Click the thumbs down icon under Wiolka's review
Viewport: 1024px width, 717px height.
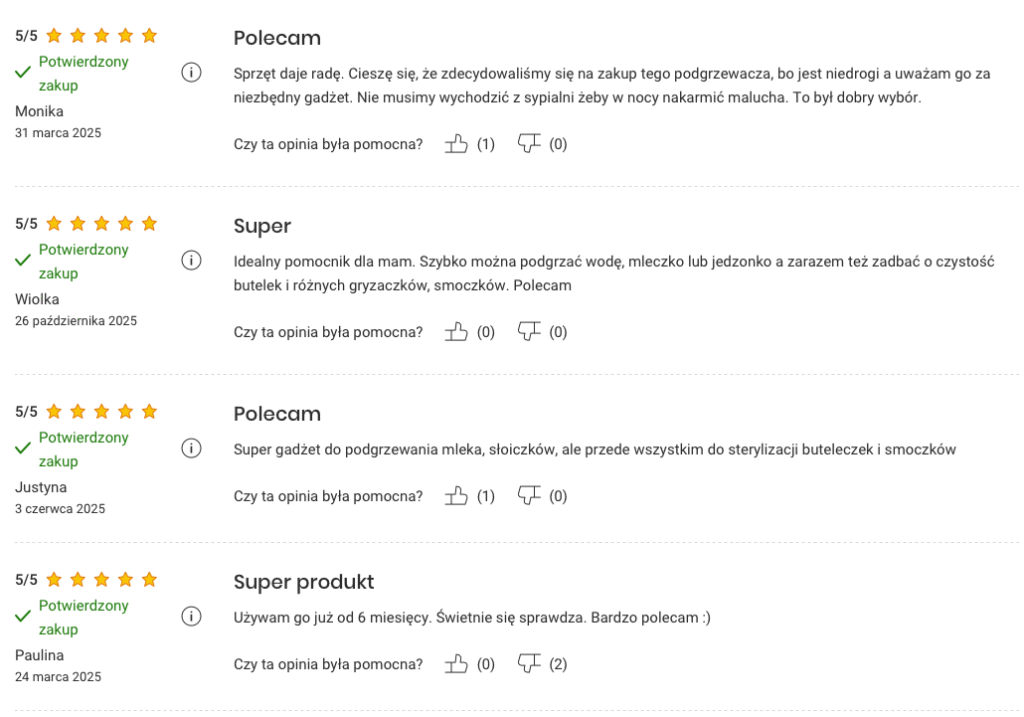[528, 331]
